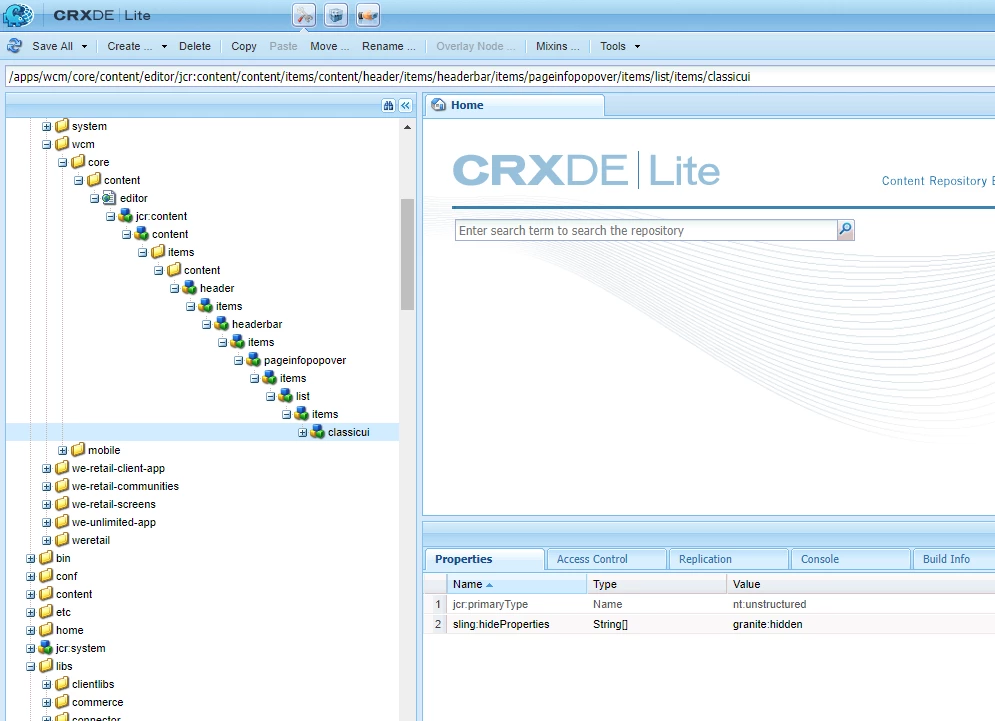This screenshot has height=721, width=995.
Task: Expand the we-retail-client-app folder
Action: (46, 468)
